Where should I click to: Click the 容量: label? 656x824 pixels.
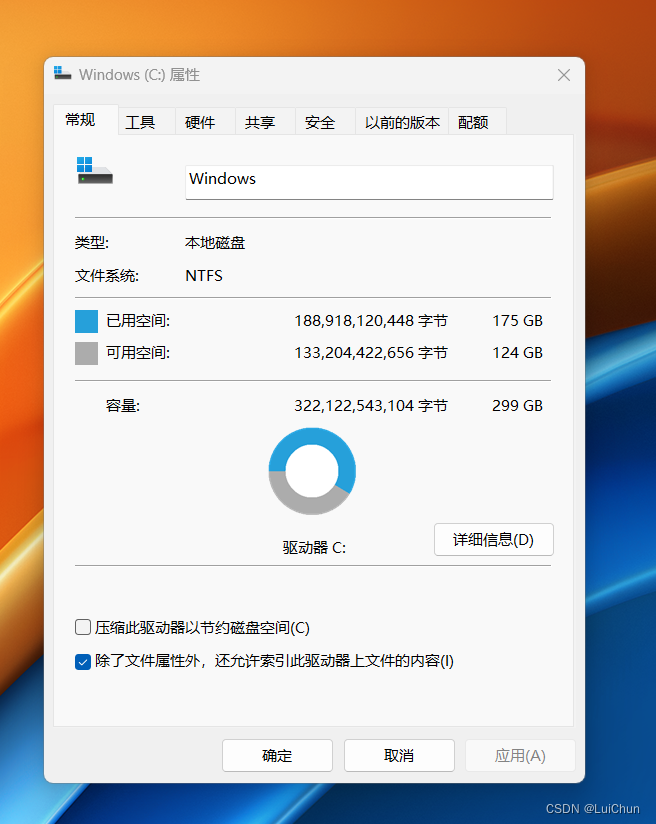[x=123, y=406]
